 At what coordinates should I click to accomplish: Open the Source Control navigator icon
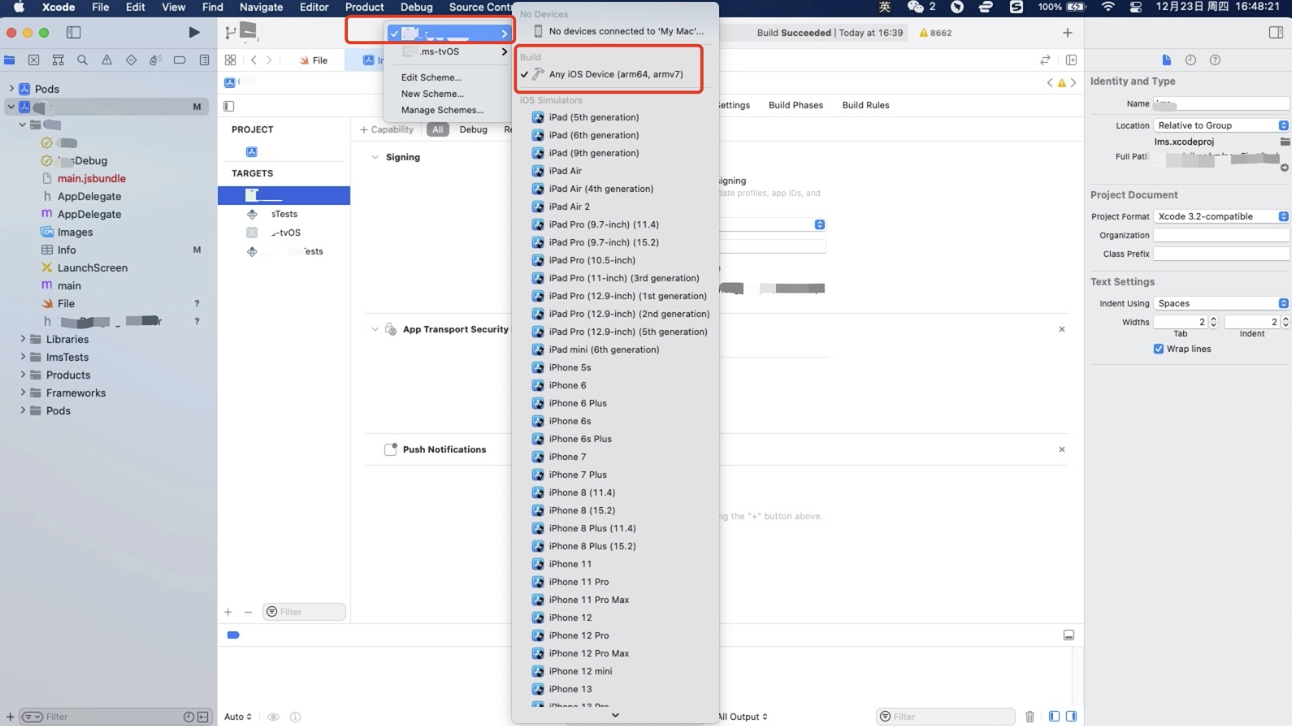click(x=34, y=60)
